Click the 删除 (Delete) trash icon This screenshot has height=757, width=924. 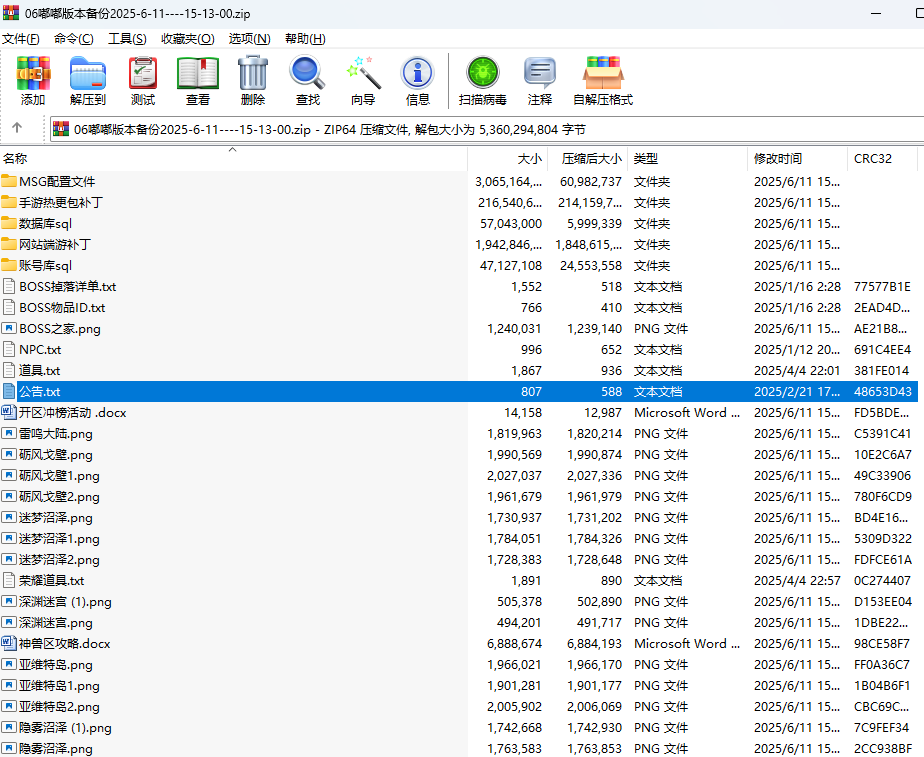(x=253, y=80)
